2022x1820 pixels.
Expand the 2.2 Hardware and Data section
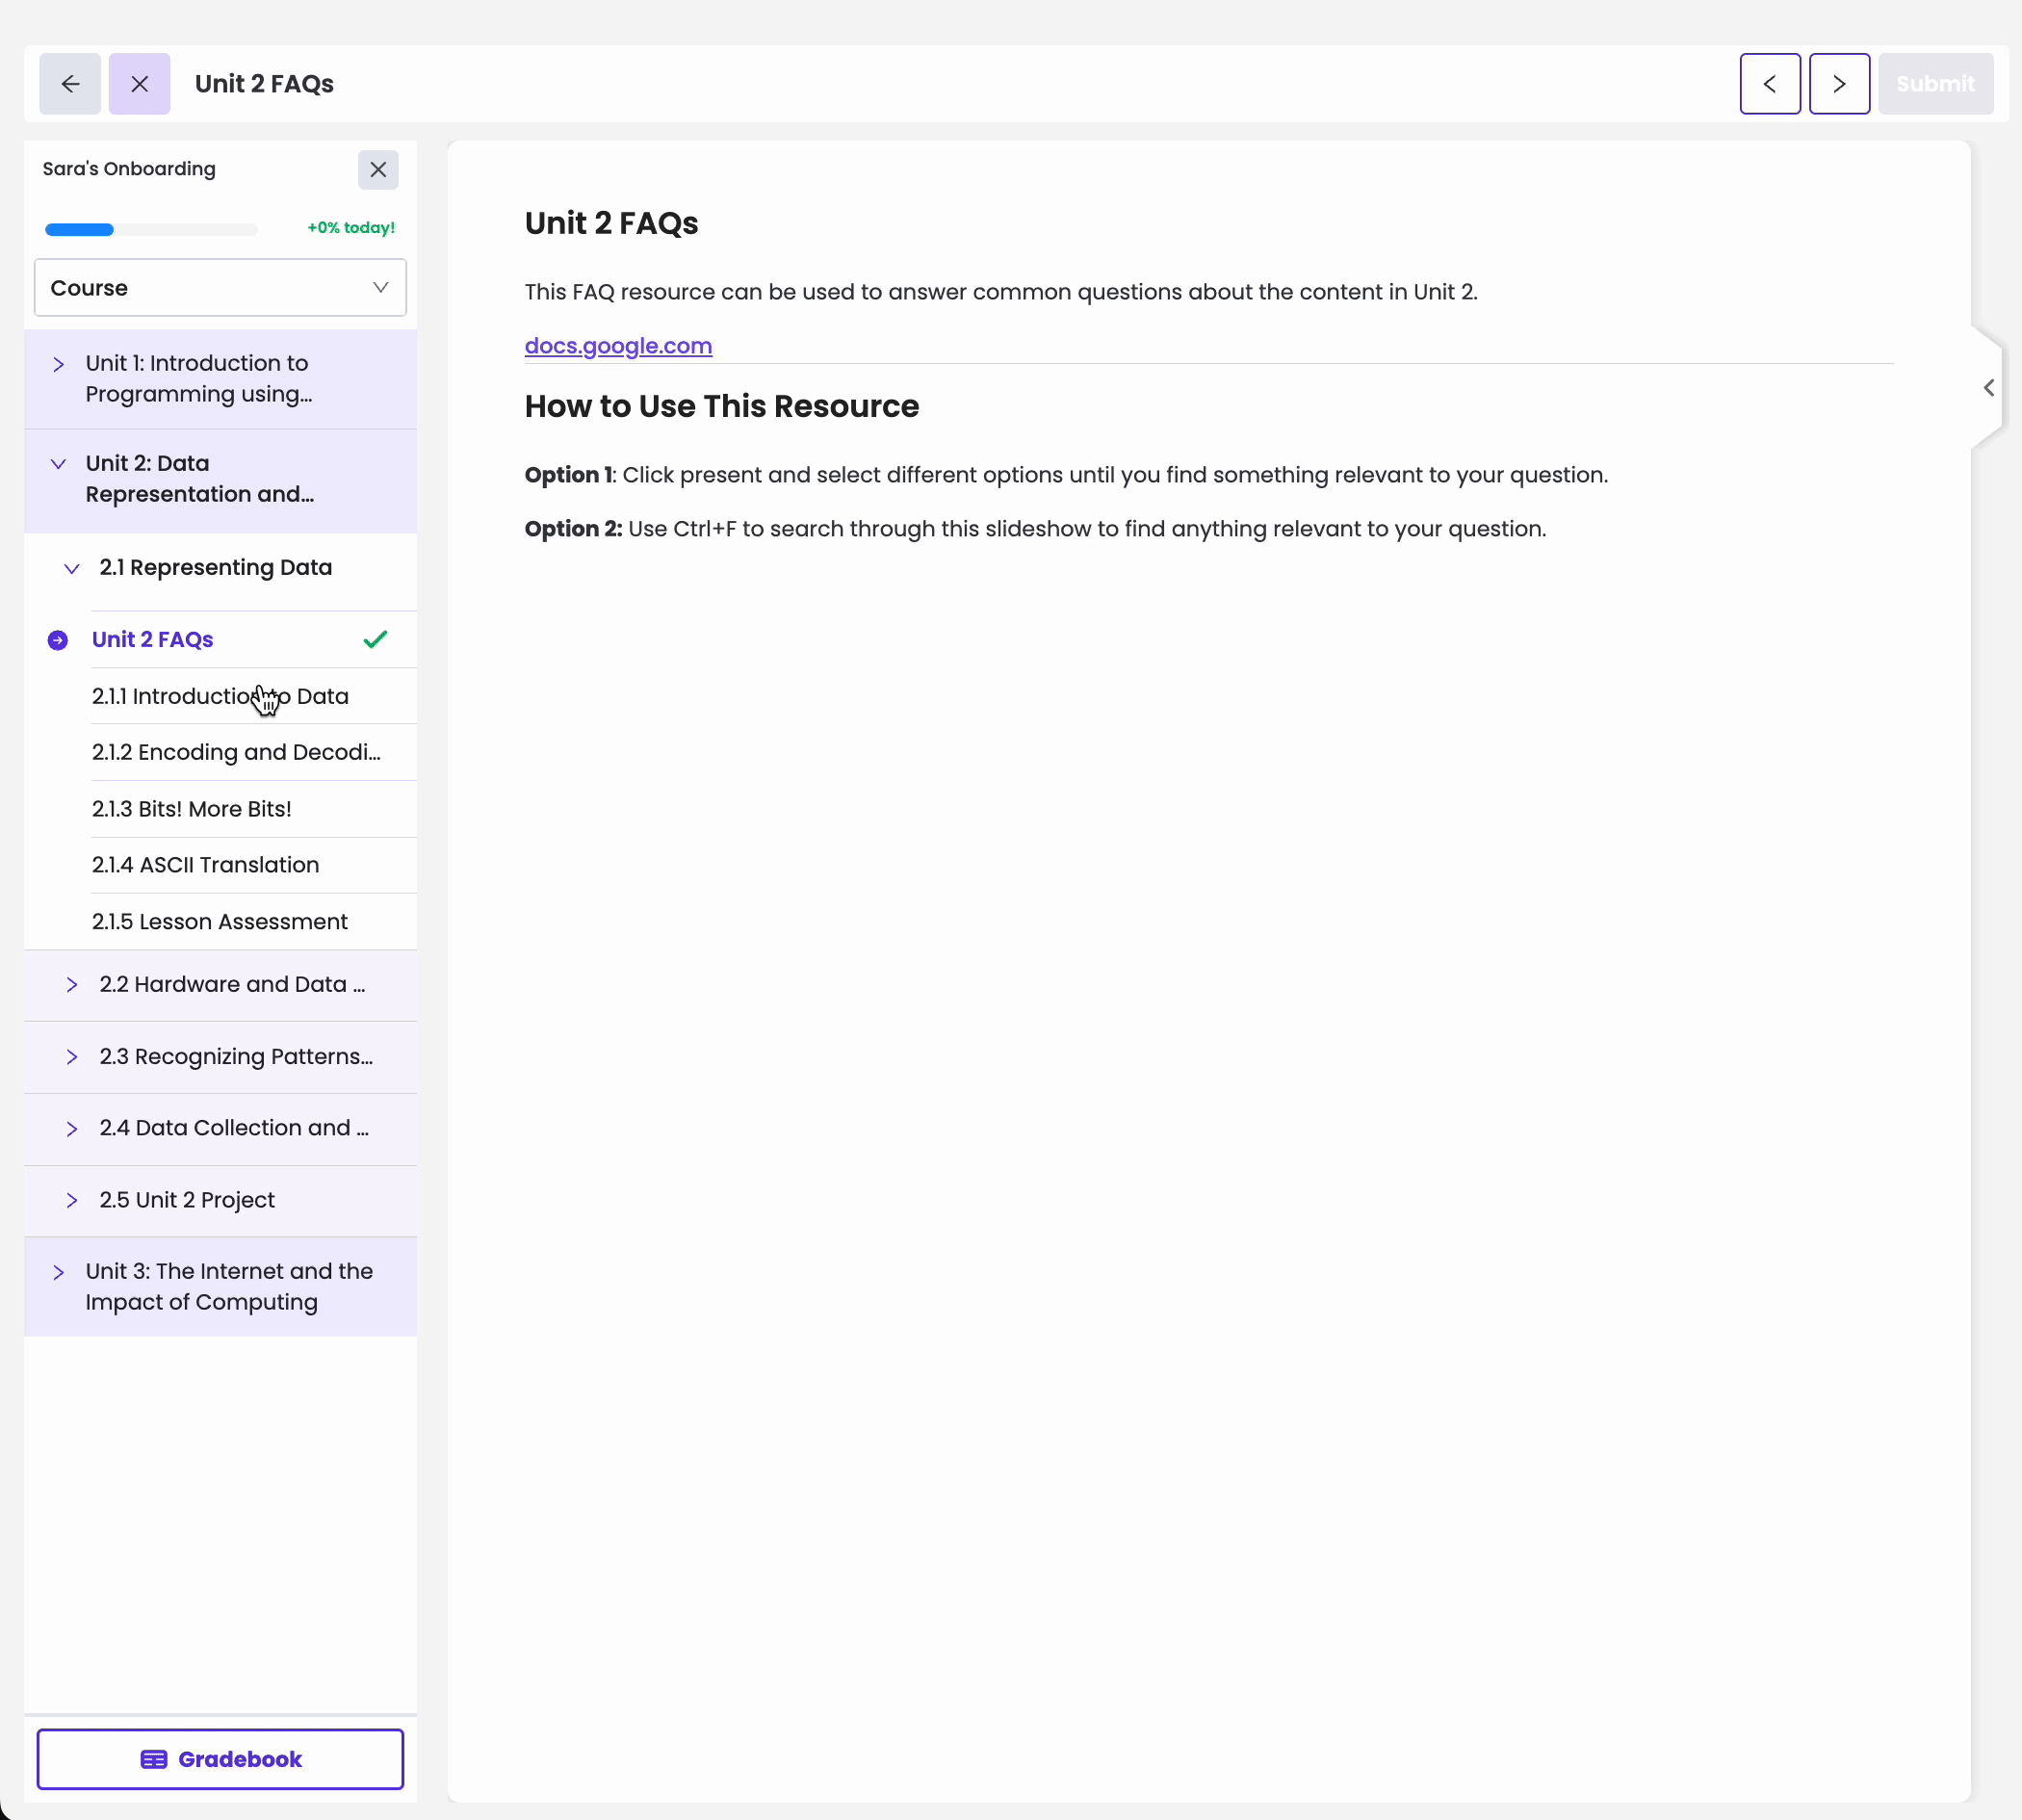(70, 984)
